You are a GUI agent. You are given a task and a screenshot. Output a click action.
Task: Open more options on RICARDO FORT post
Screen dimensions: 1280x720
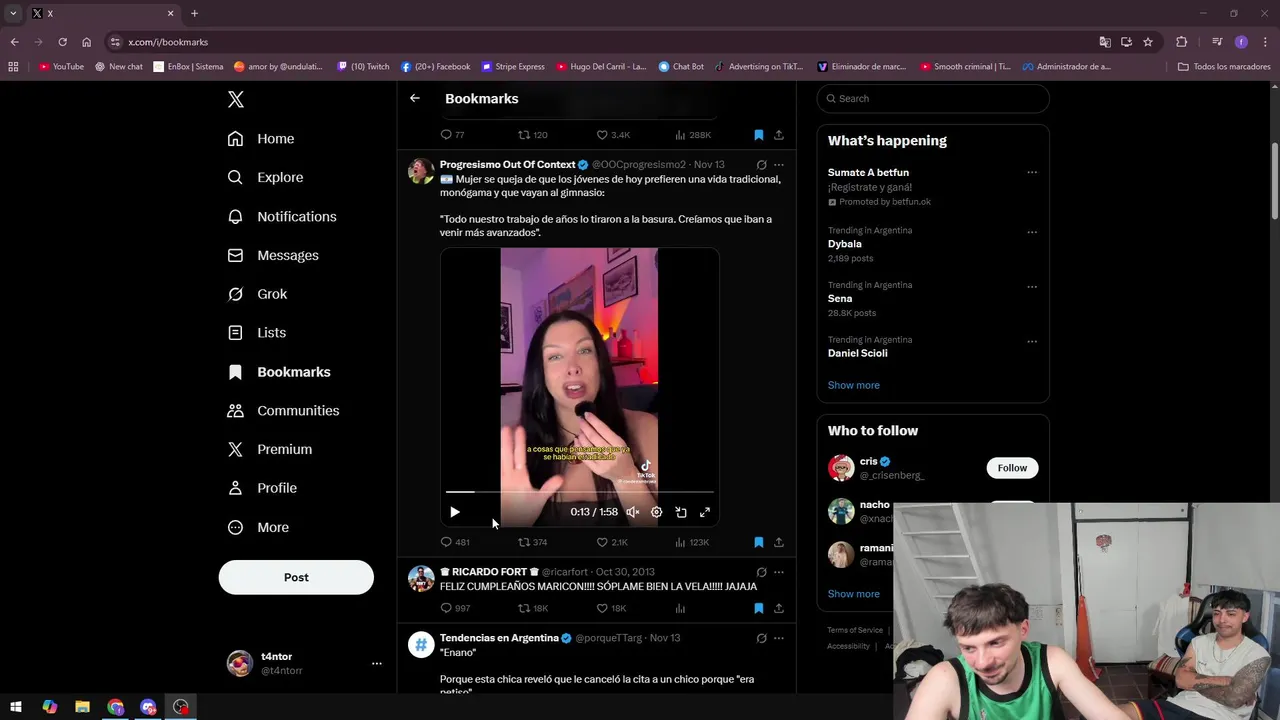pyautogui.click(x=779, y=572)
